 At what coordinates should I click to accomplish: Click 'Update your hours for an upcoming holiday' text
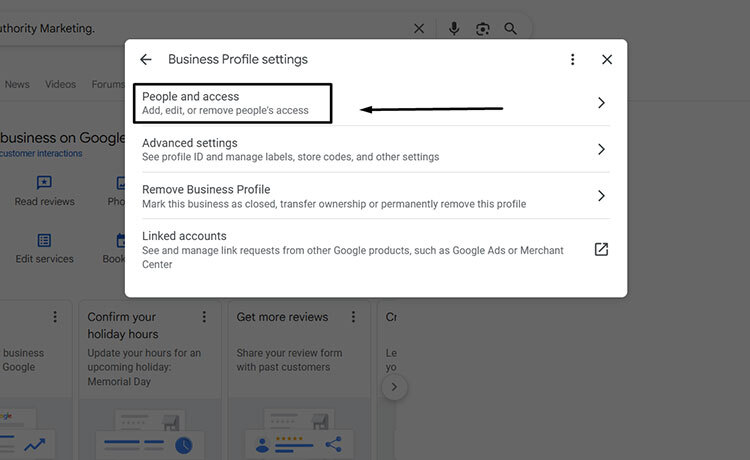tap(144, 367)
